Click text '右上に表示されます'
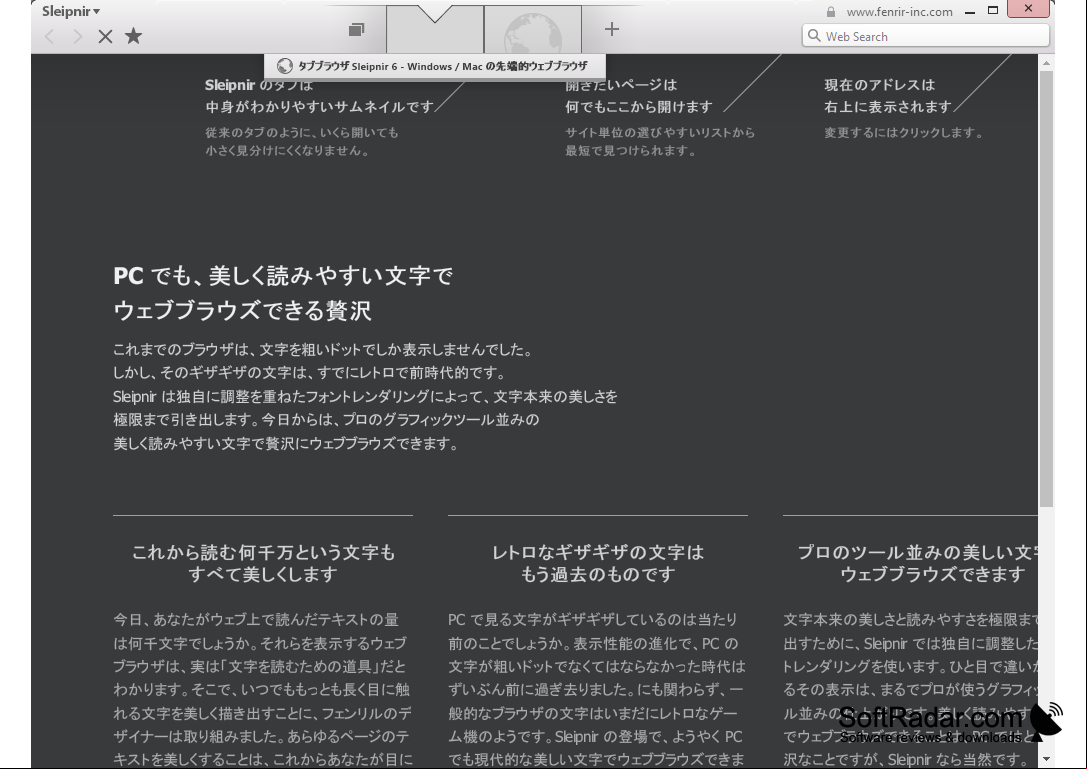Image resolution: width=1087 pixels, height=769 pixels. (x=887, y=107)
